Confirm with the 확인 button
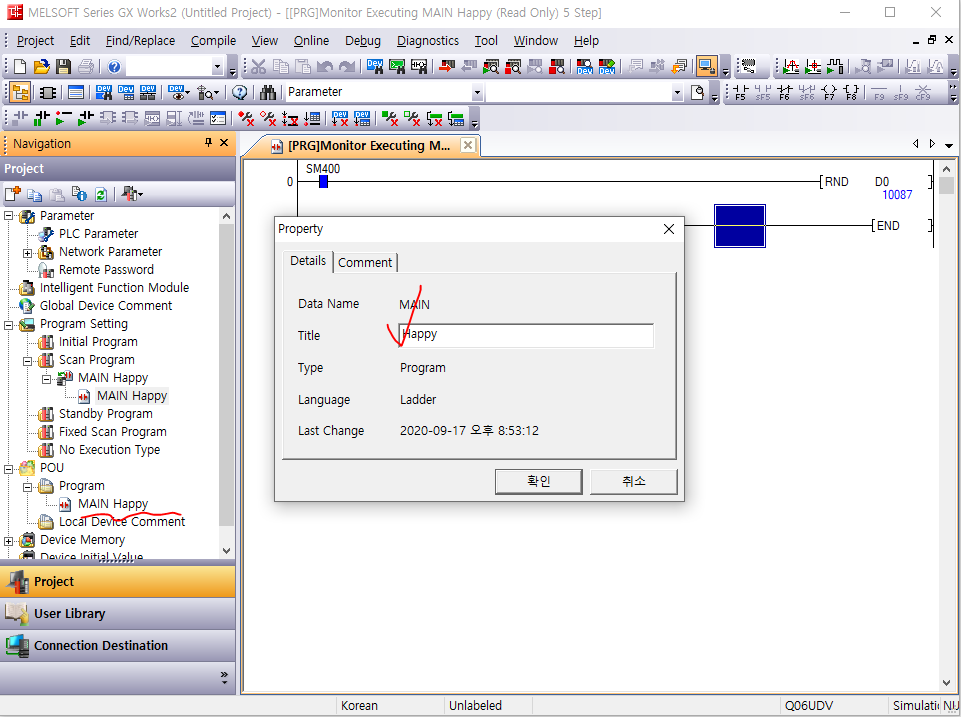This screenshot has width=961, height=717. [538, 482]
